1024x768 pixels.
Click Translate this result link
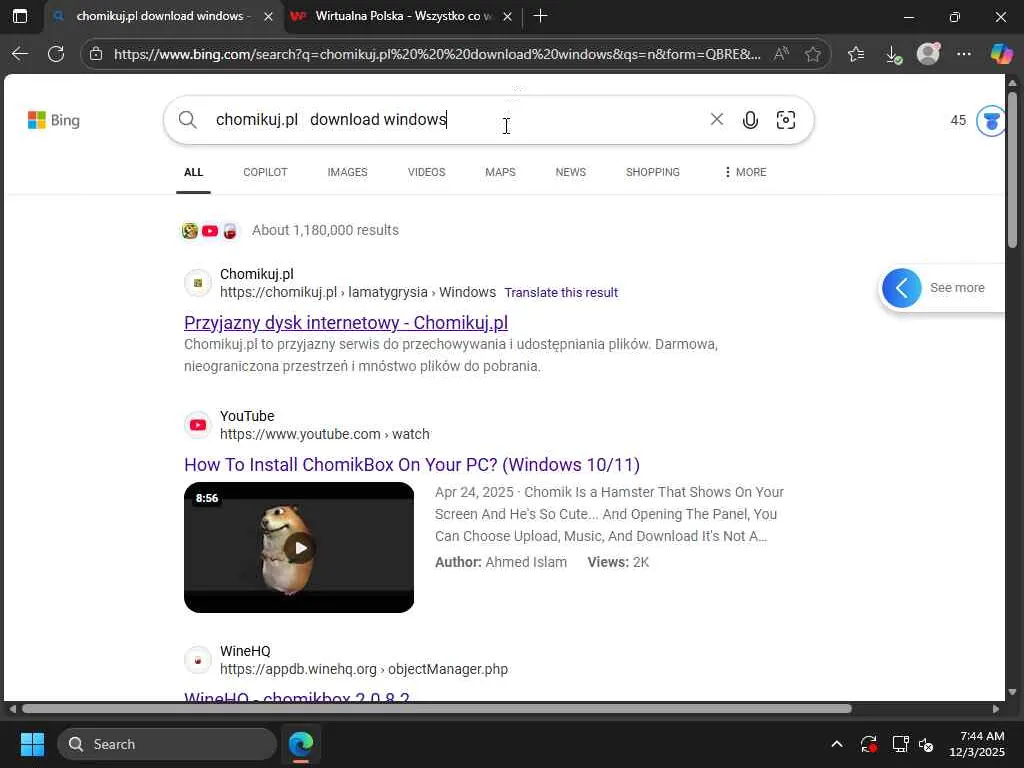[561, 293]
